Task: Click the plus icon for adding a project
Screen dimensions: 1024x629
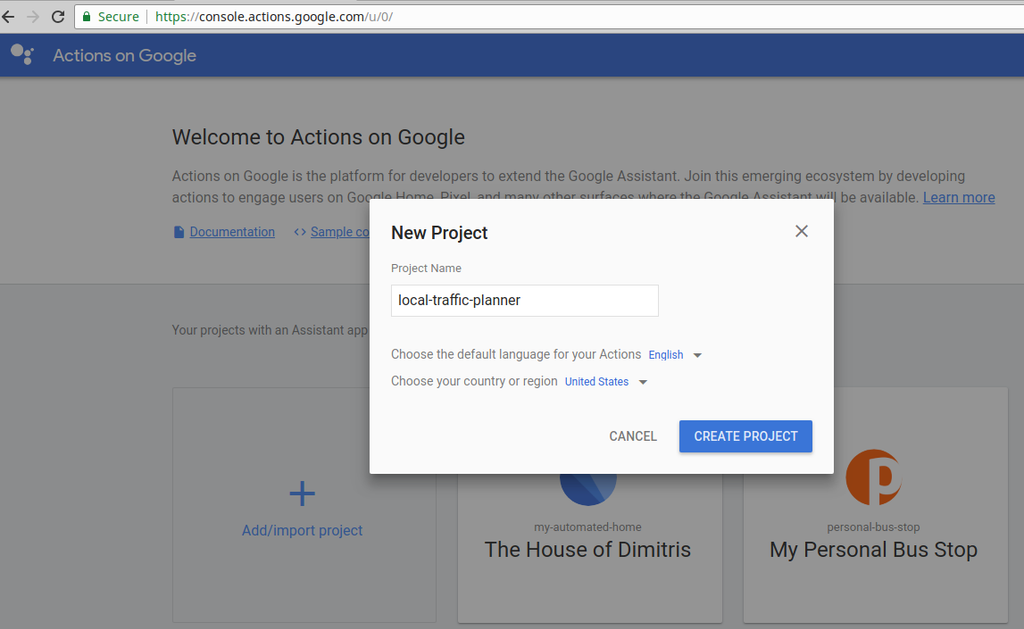Action: (302, 493)
